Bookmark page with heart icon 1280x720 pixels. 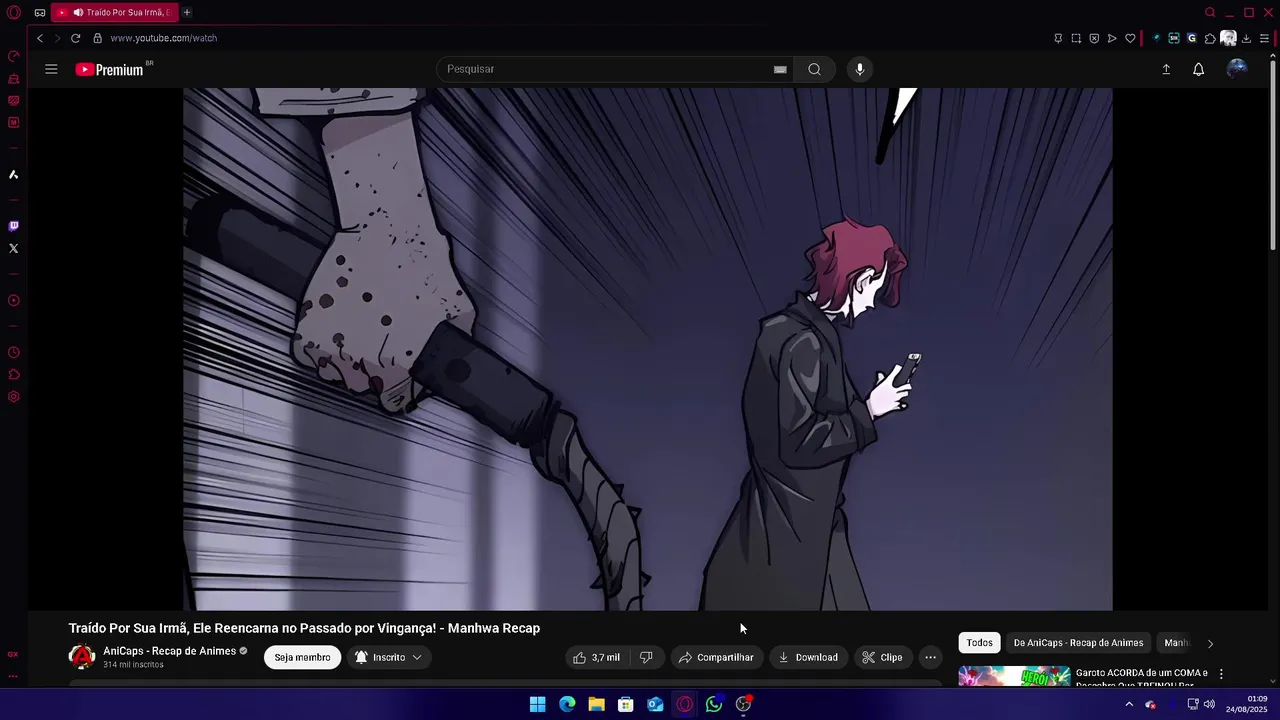(1130, 38)
